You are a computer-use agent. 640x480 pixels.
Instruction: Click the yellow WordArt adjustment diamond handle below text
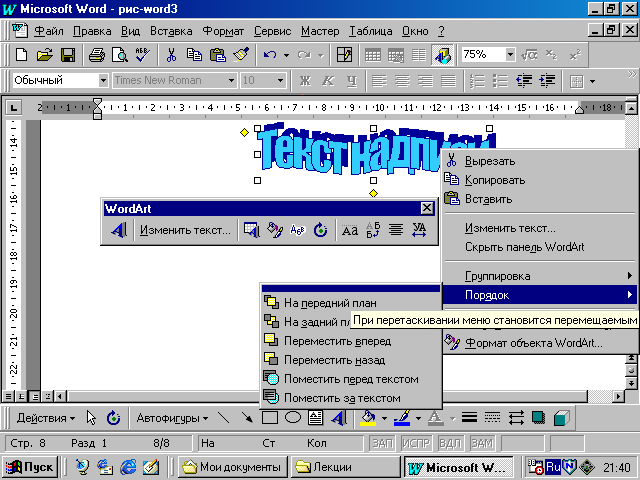point(373,193)
